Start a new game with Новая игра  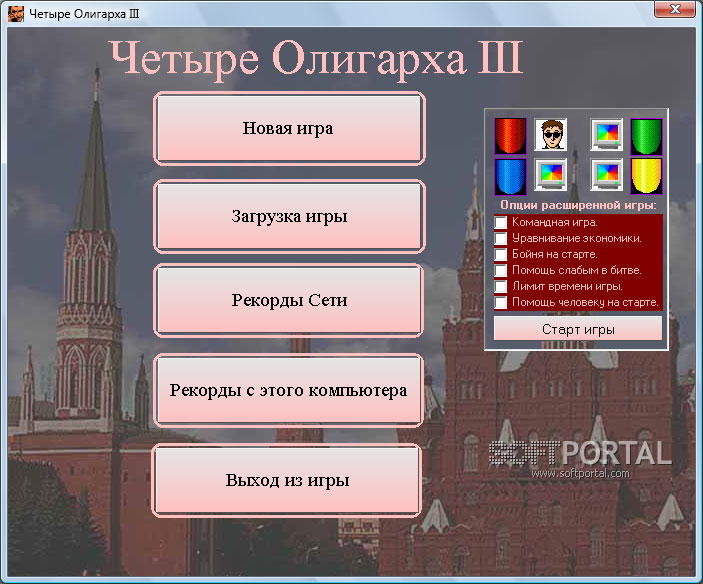[289, 129]
